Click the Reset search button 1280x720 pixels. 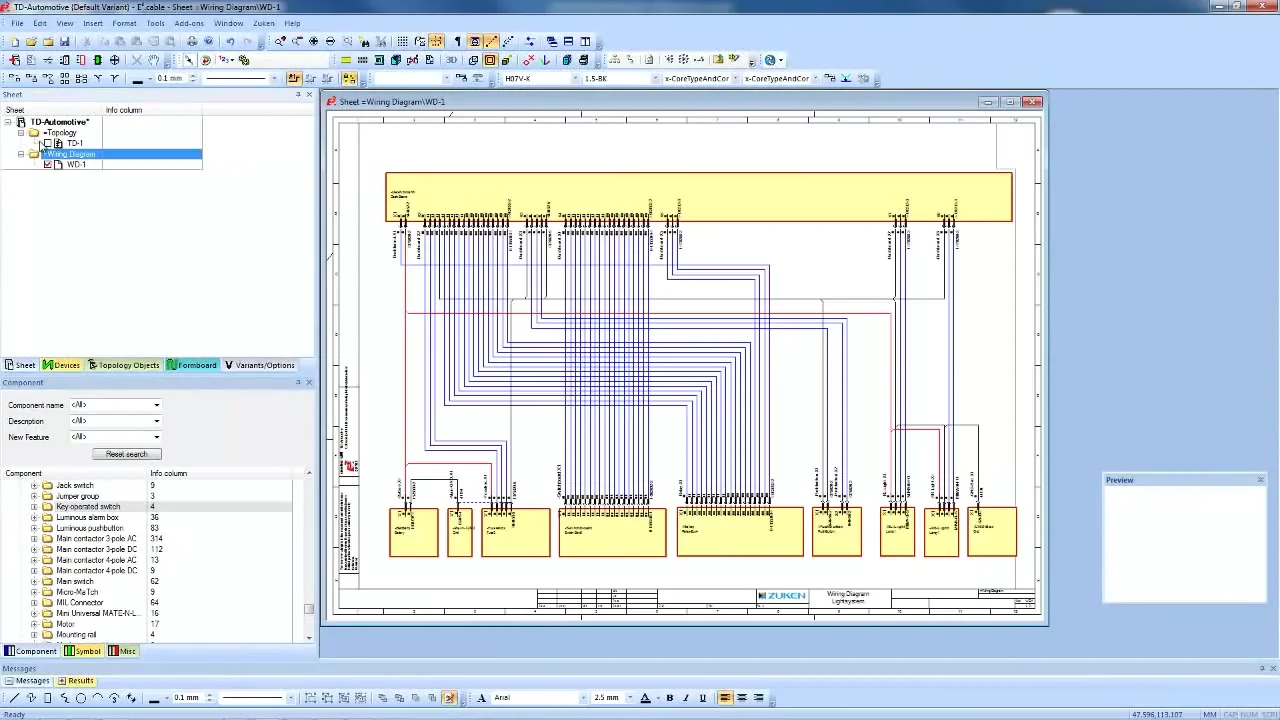click(126, 454)
